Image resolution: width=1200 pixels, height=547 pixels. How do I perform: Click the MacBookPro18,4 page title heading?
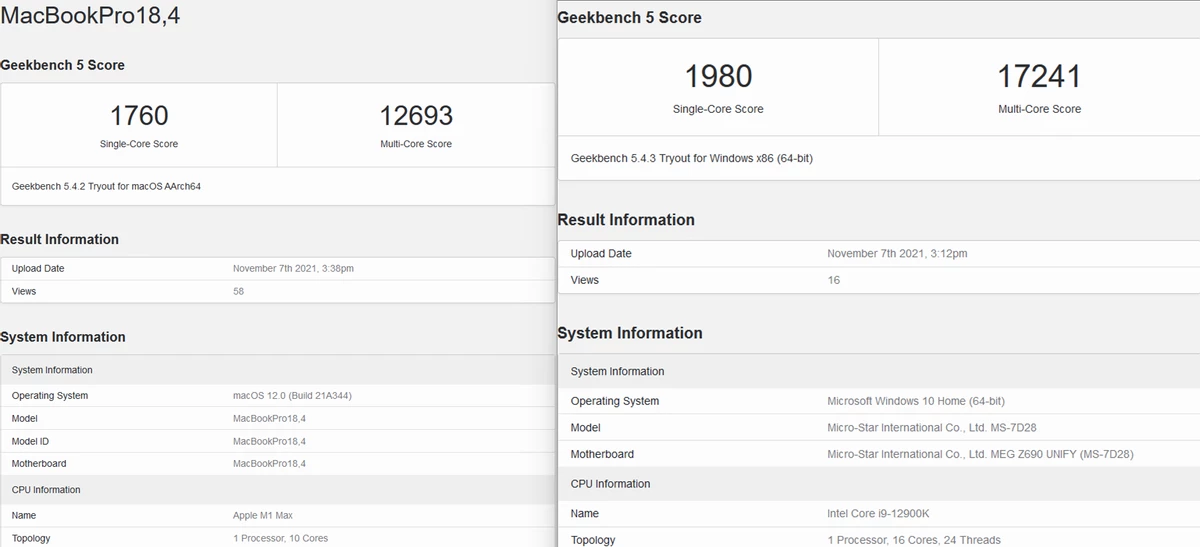[x=90, y=16]
